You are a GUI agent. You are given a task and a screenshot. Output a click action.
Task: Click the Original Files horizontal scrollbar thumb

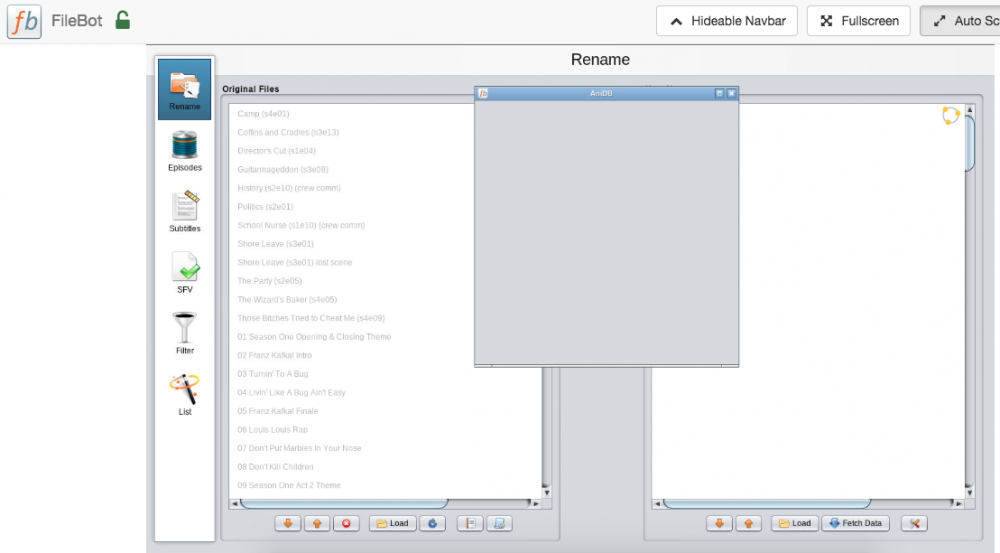tap(344, 504)
